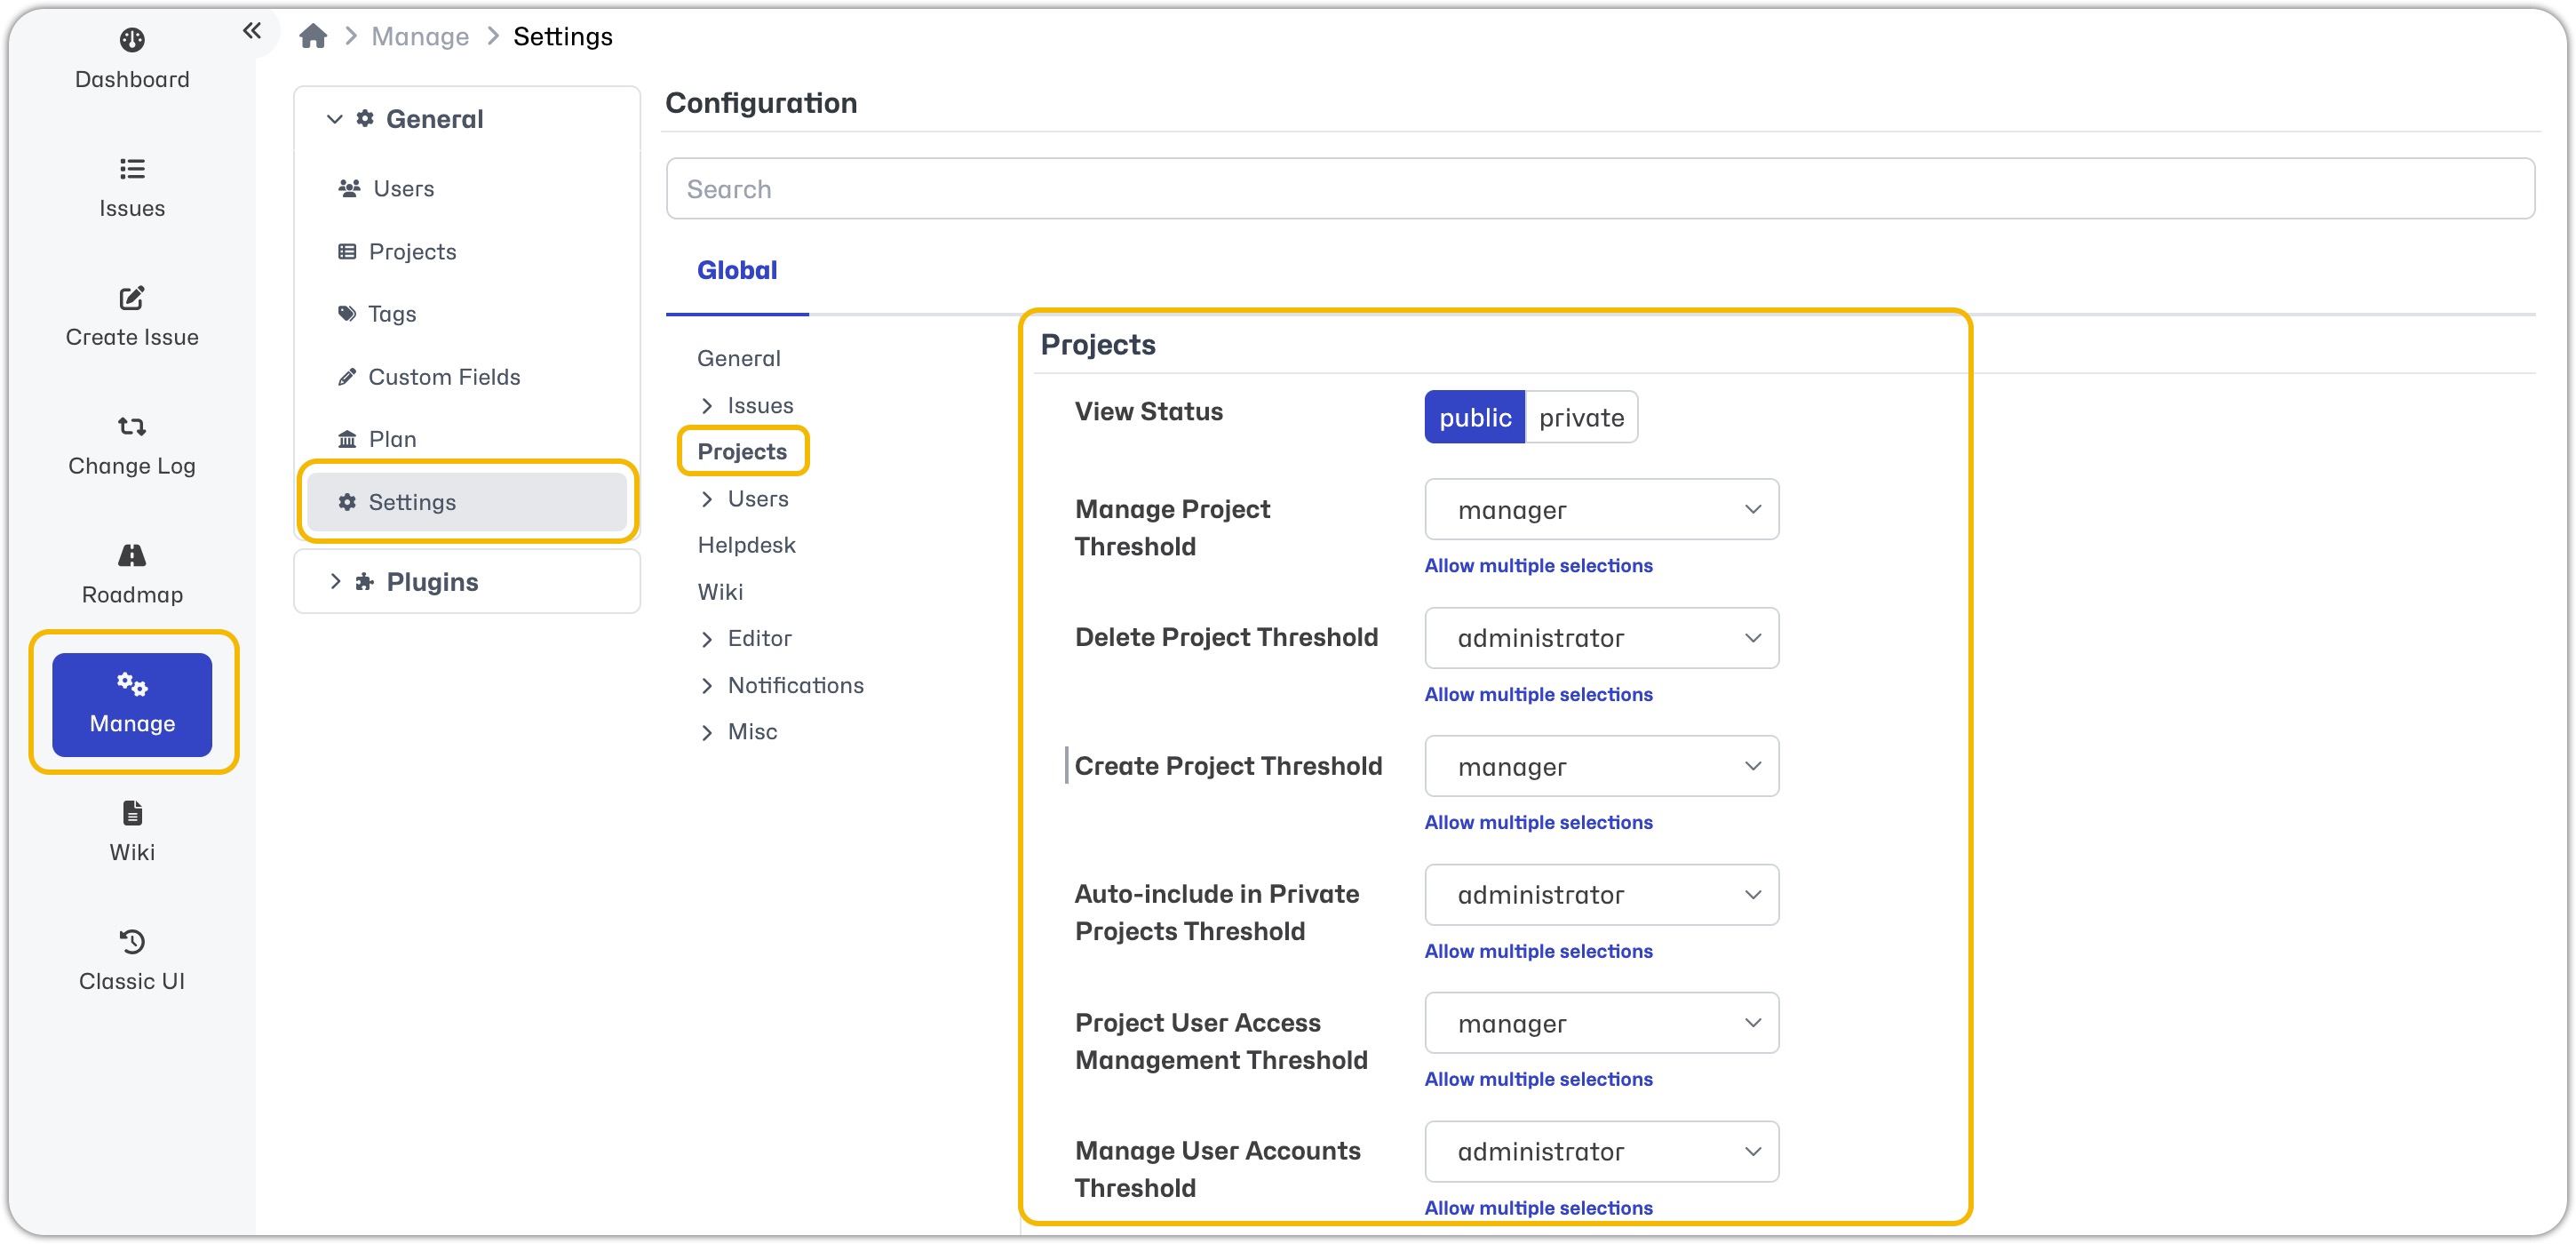Viewport: 2576px width, 1244px height.
Task: Select Projects configuration category
Action: (x=742, y=452)
